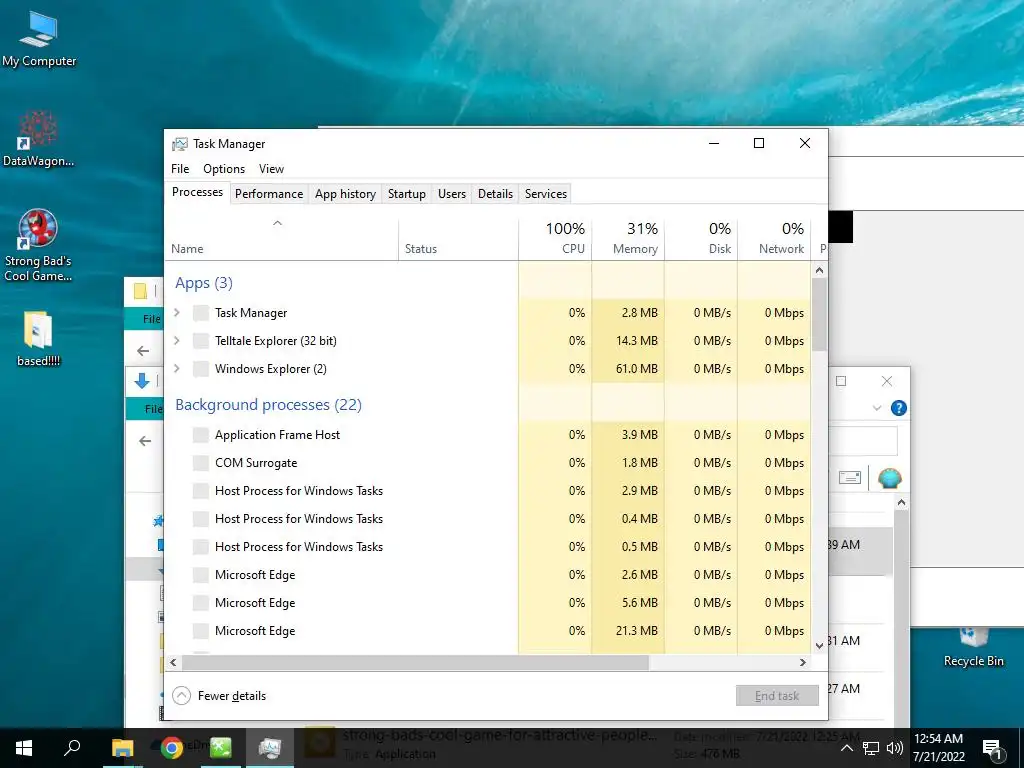Click the back arrow in lower Explorer window
Image resolution: width=1024 pixels, height=768 pixels.
(144, 441)
